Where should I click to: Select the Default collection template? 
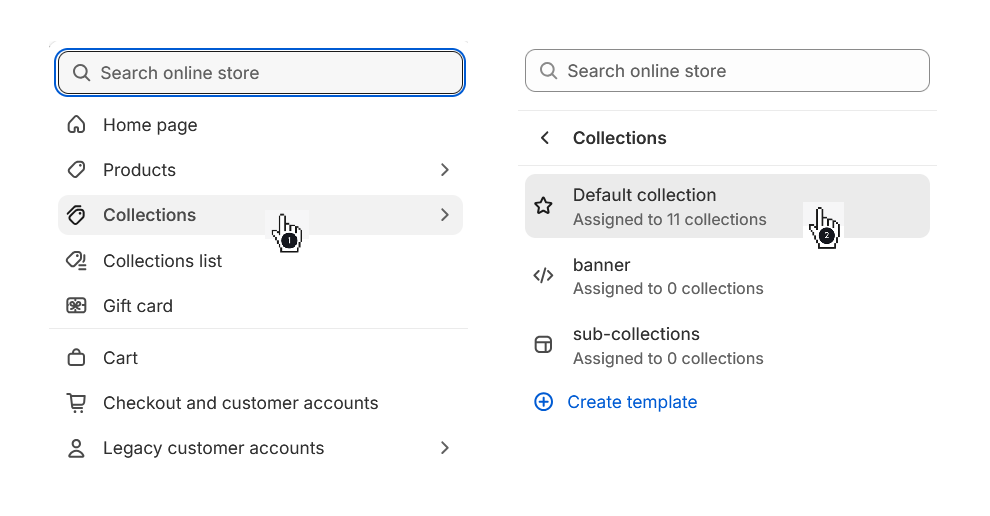coord(727,206)
